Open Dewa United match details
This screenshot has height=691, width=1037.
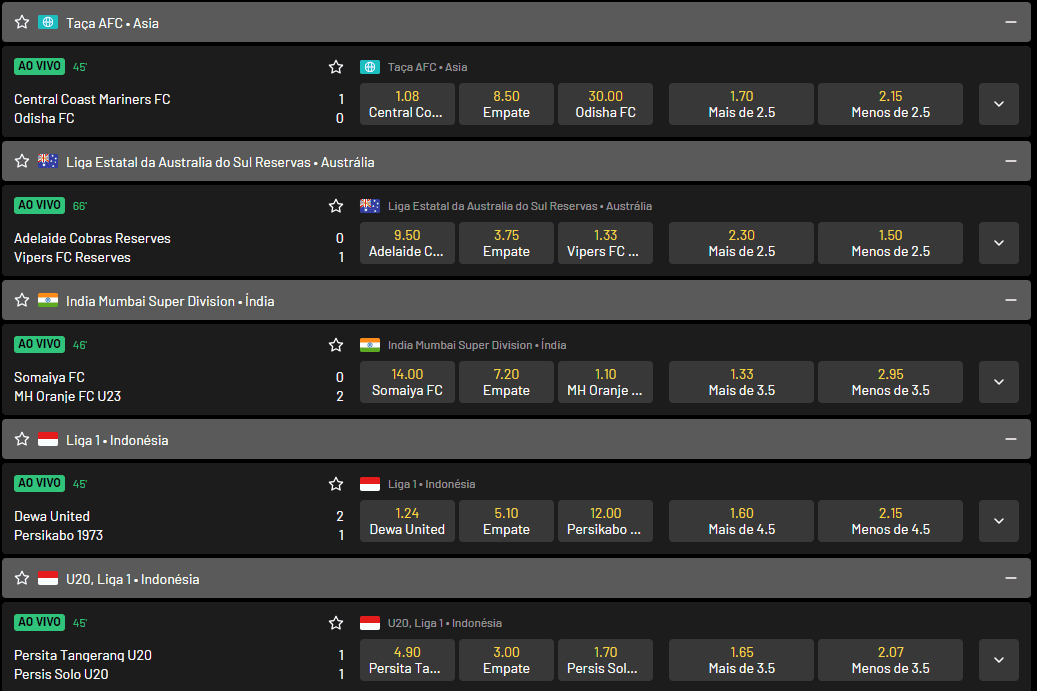pos(52,516)
